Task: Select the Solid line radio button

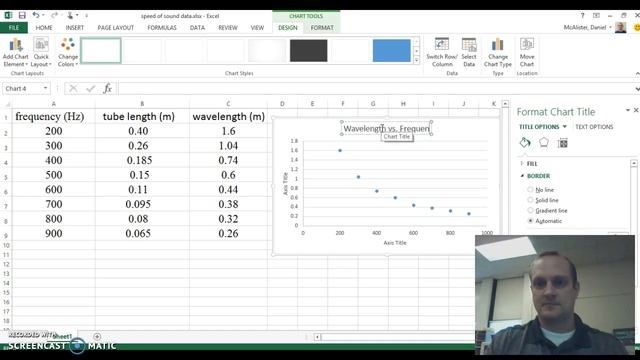Action: (x=530, y=200)
